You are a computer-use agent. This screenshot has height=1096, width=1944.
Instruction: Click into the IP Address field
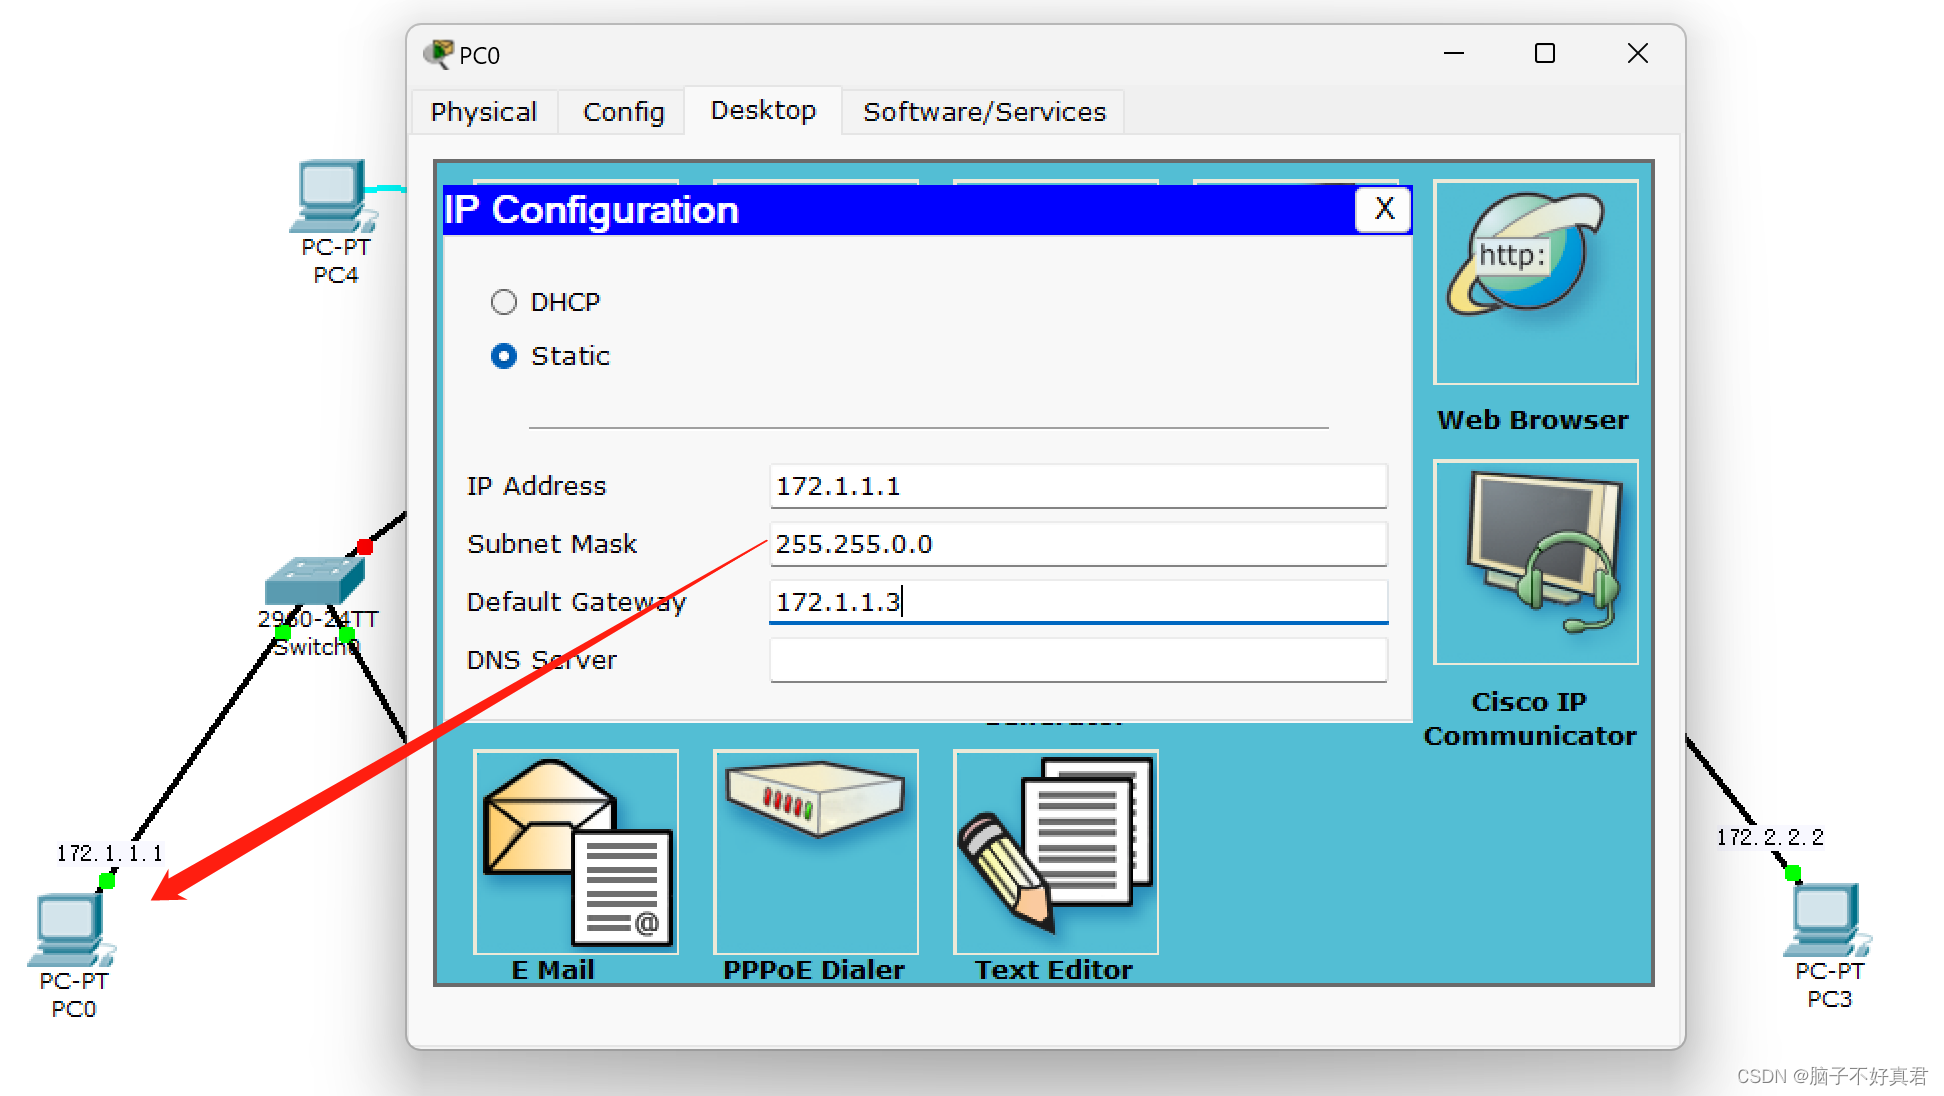coord(1077,486)
